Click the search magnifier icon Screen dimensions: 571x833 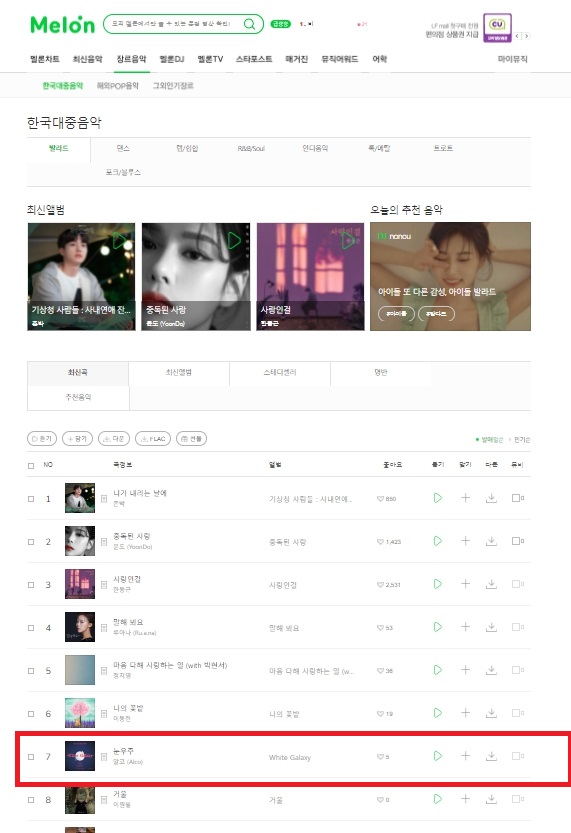(x=249, y=24)
